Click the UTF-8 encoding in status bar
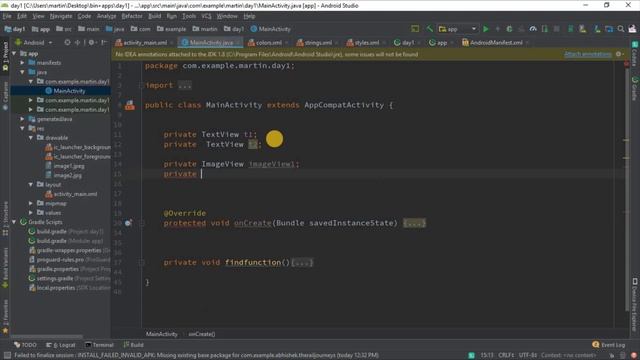640x360 pixels. (x=528, y=355)
